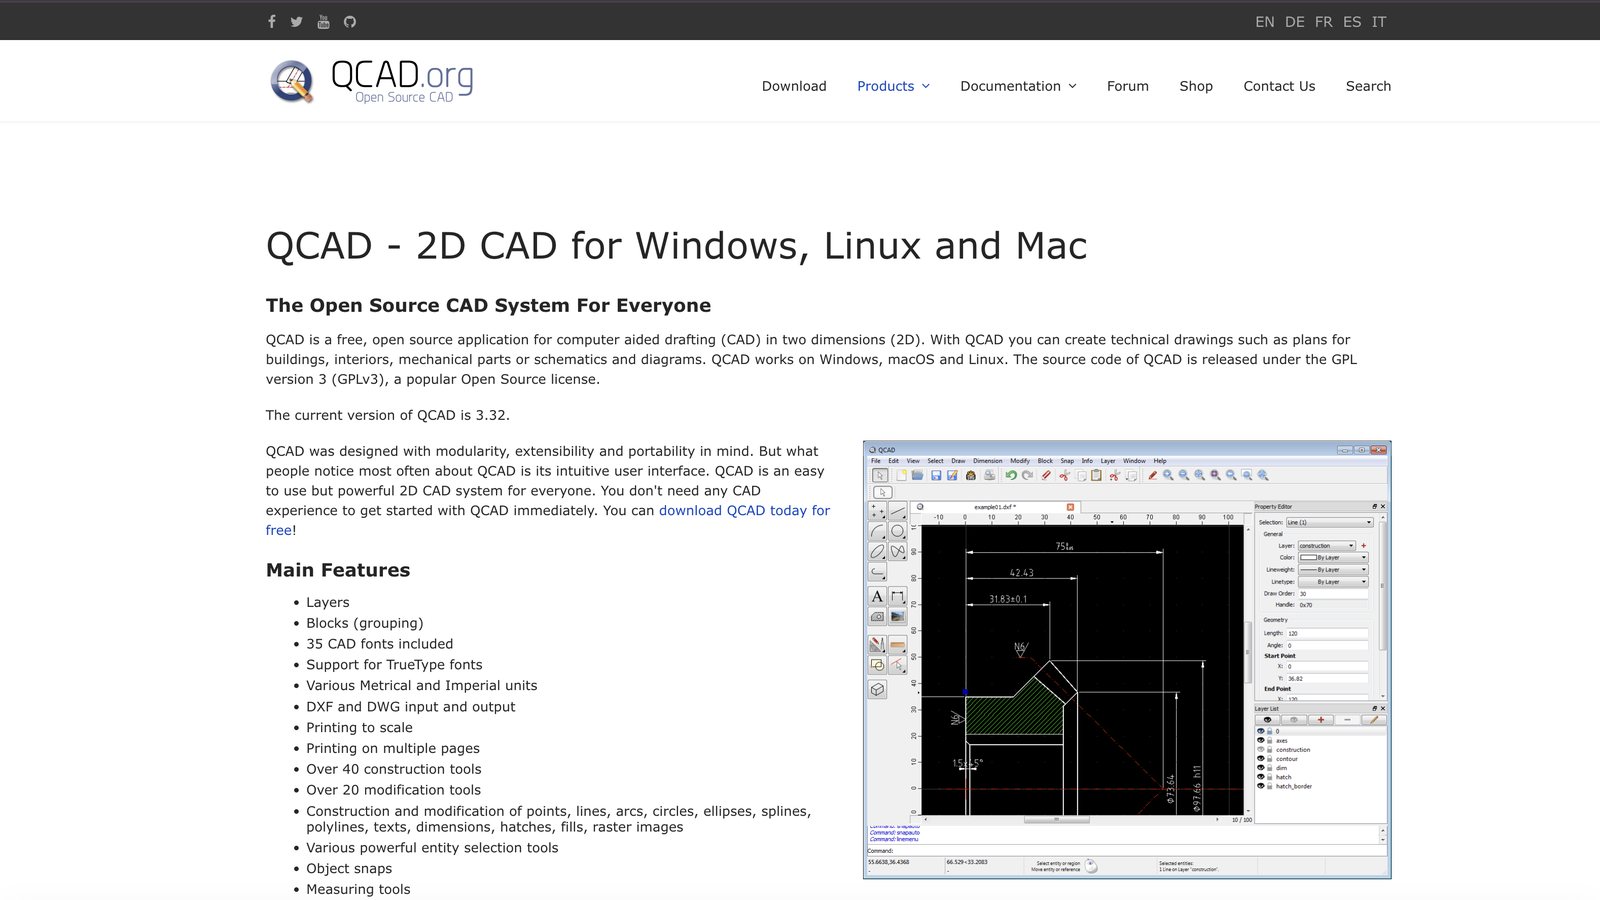Click the 'Main Features' heading
The height and width of the screenshot is (900, 1600).
[x=338, y=570]
